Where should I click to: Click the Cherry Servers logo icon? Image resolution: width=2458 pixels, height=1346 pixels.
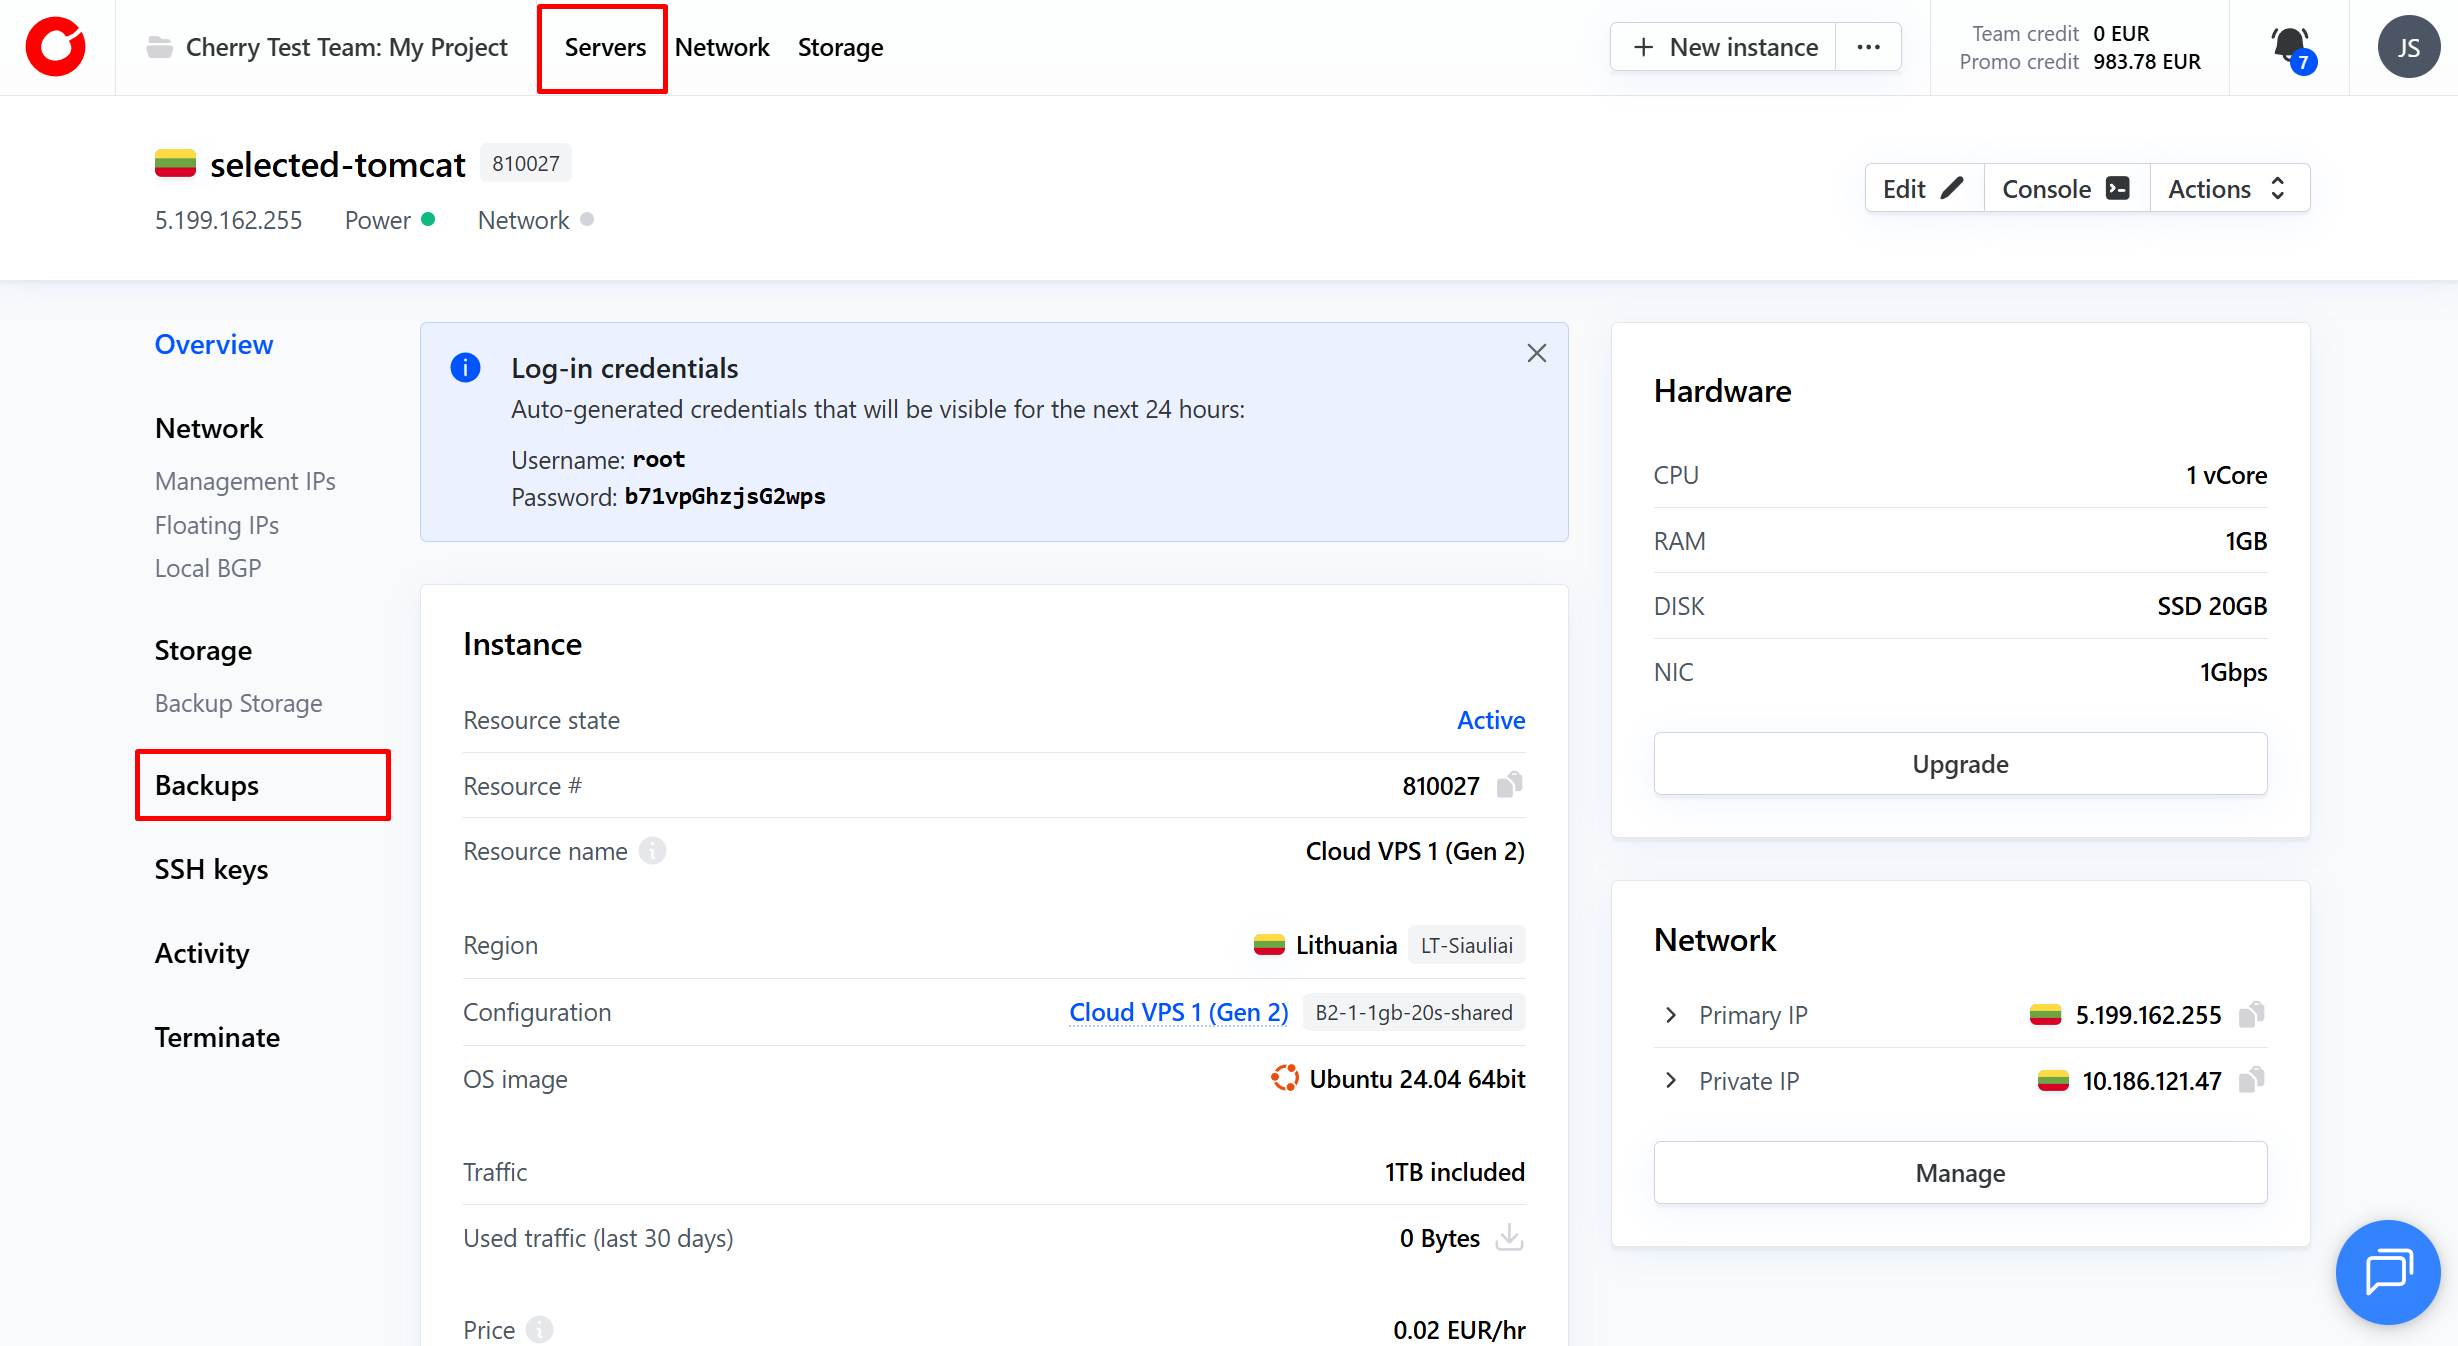pyautogui.click(x=56, y=47)
